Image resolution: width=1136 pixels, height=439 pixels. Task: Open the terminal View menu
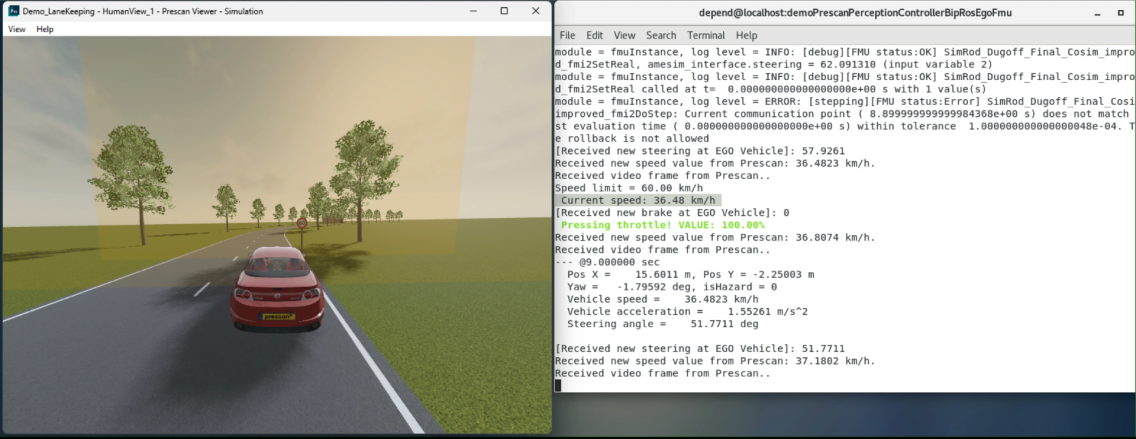coord(624,35)
